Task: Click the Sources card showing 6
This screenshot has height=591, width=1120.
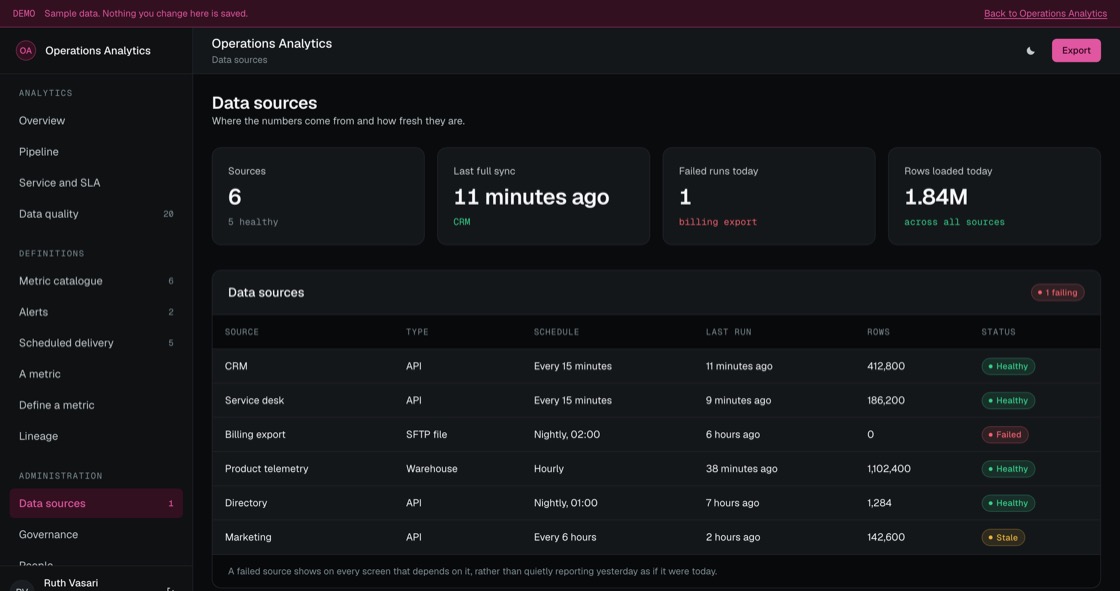Action: point(318,197)
